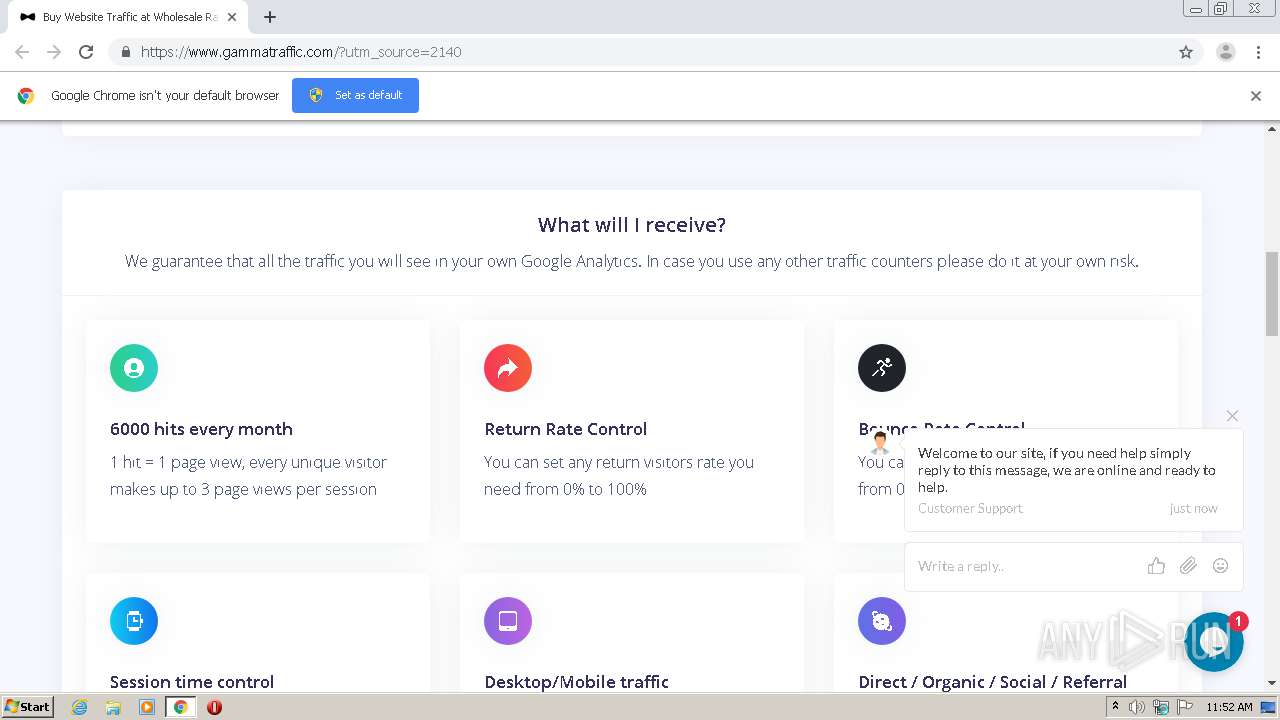Attach a file in chat widget
The image size is (1280, 720).
[1188, 566]
